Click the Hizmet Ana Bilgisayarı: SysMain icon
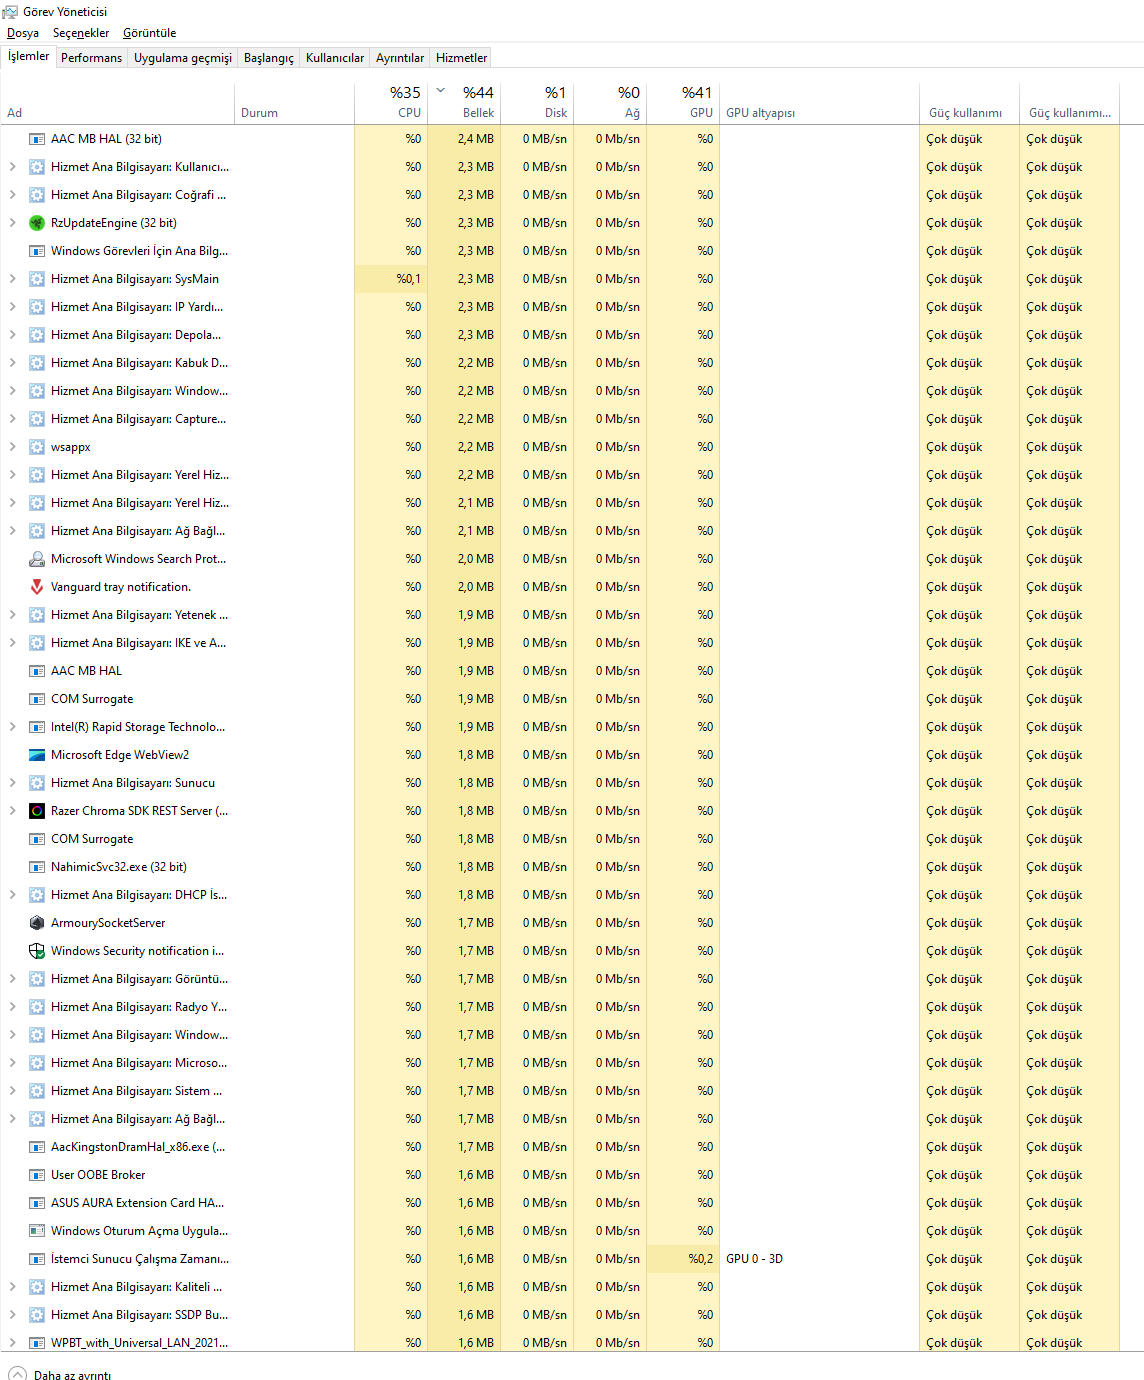The width and height of the screenshot is (1144, 1380). tap(37, 279)
